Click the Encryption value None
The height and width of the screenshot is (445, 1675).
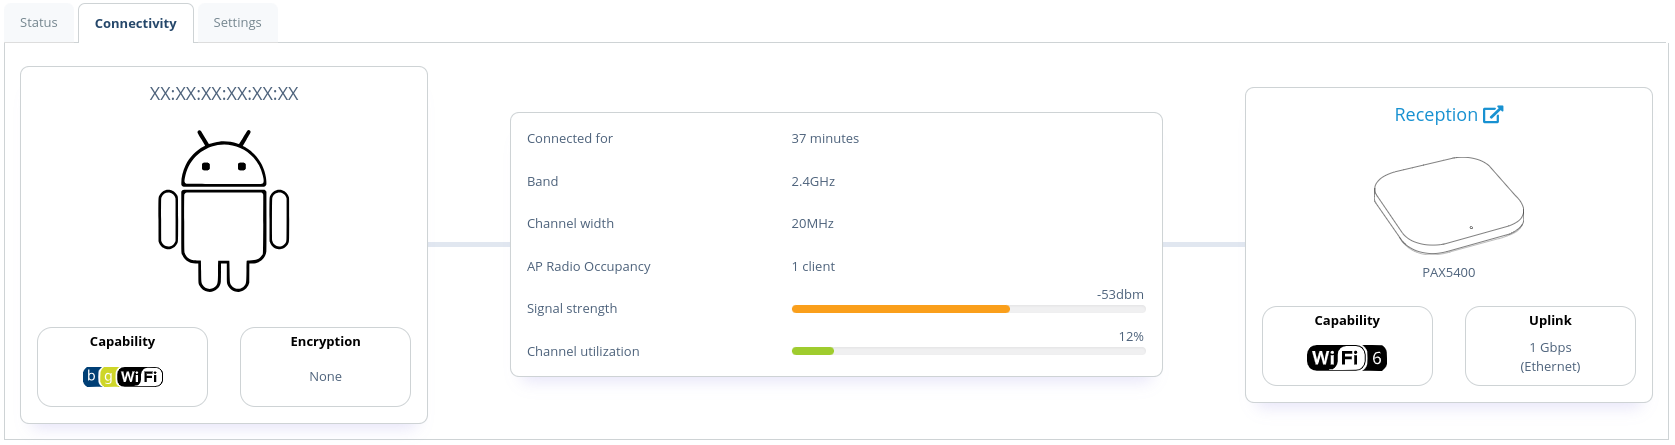[325, 377]
